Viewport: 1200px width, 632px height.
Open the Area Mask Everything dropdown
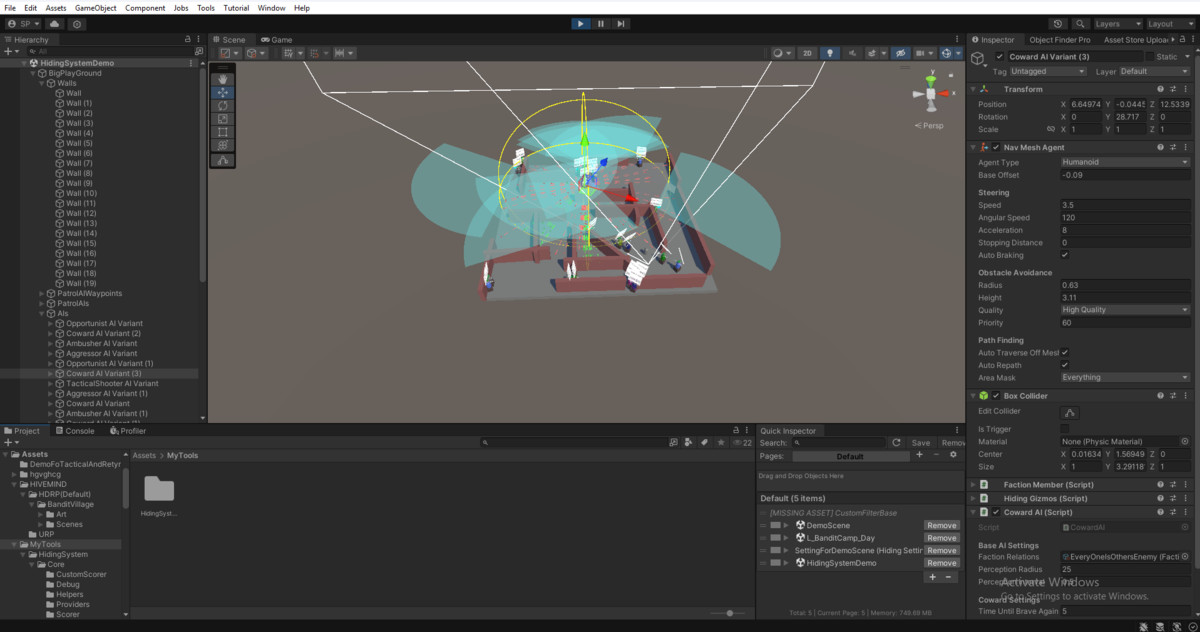click(1125, 378)
